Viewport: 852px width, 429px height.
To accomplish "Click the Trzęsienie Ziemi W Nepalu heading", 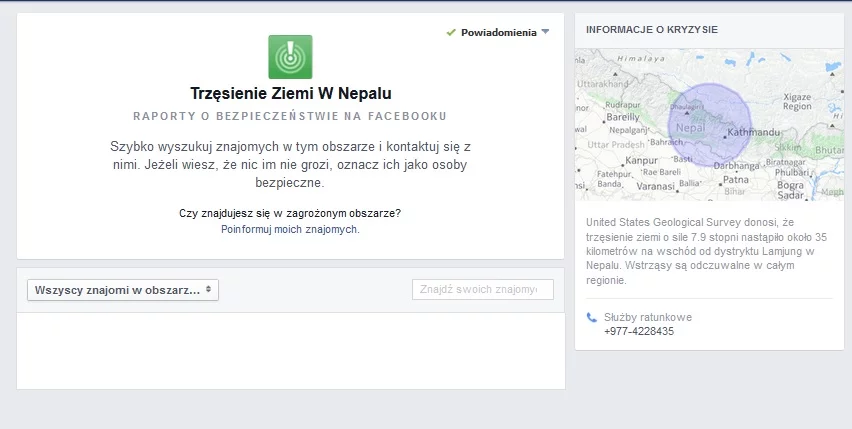I will 291,93.
